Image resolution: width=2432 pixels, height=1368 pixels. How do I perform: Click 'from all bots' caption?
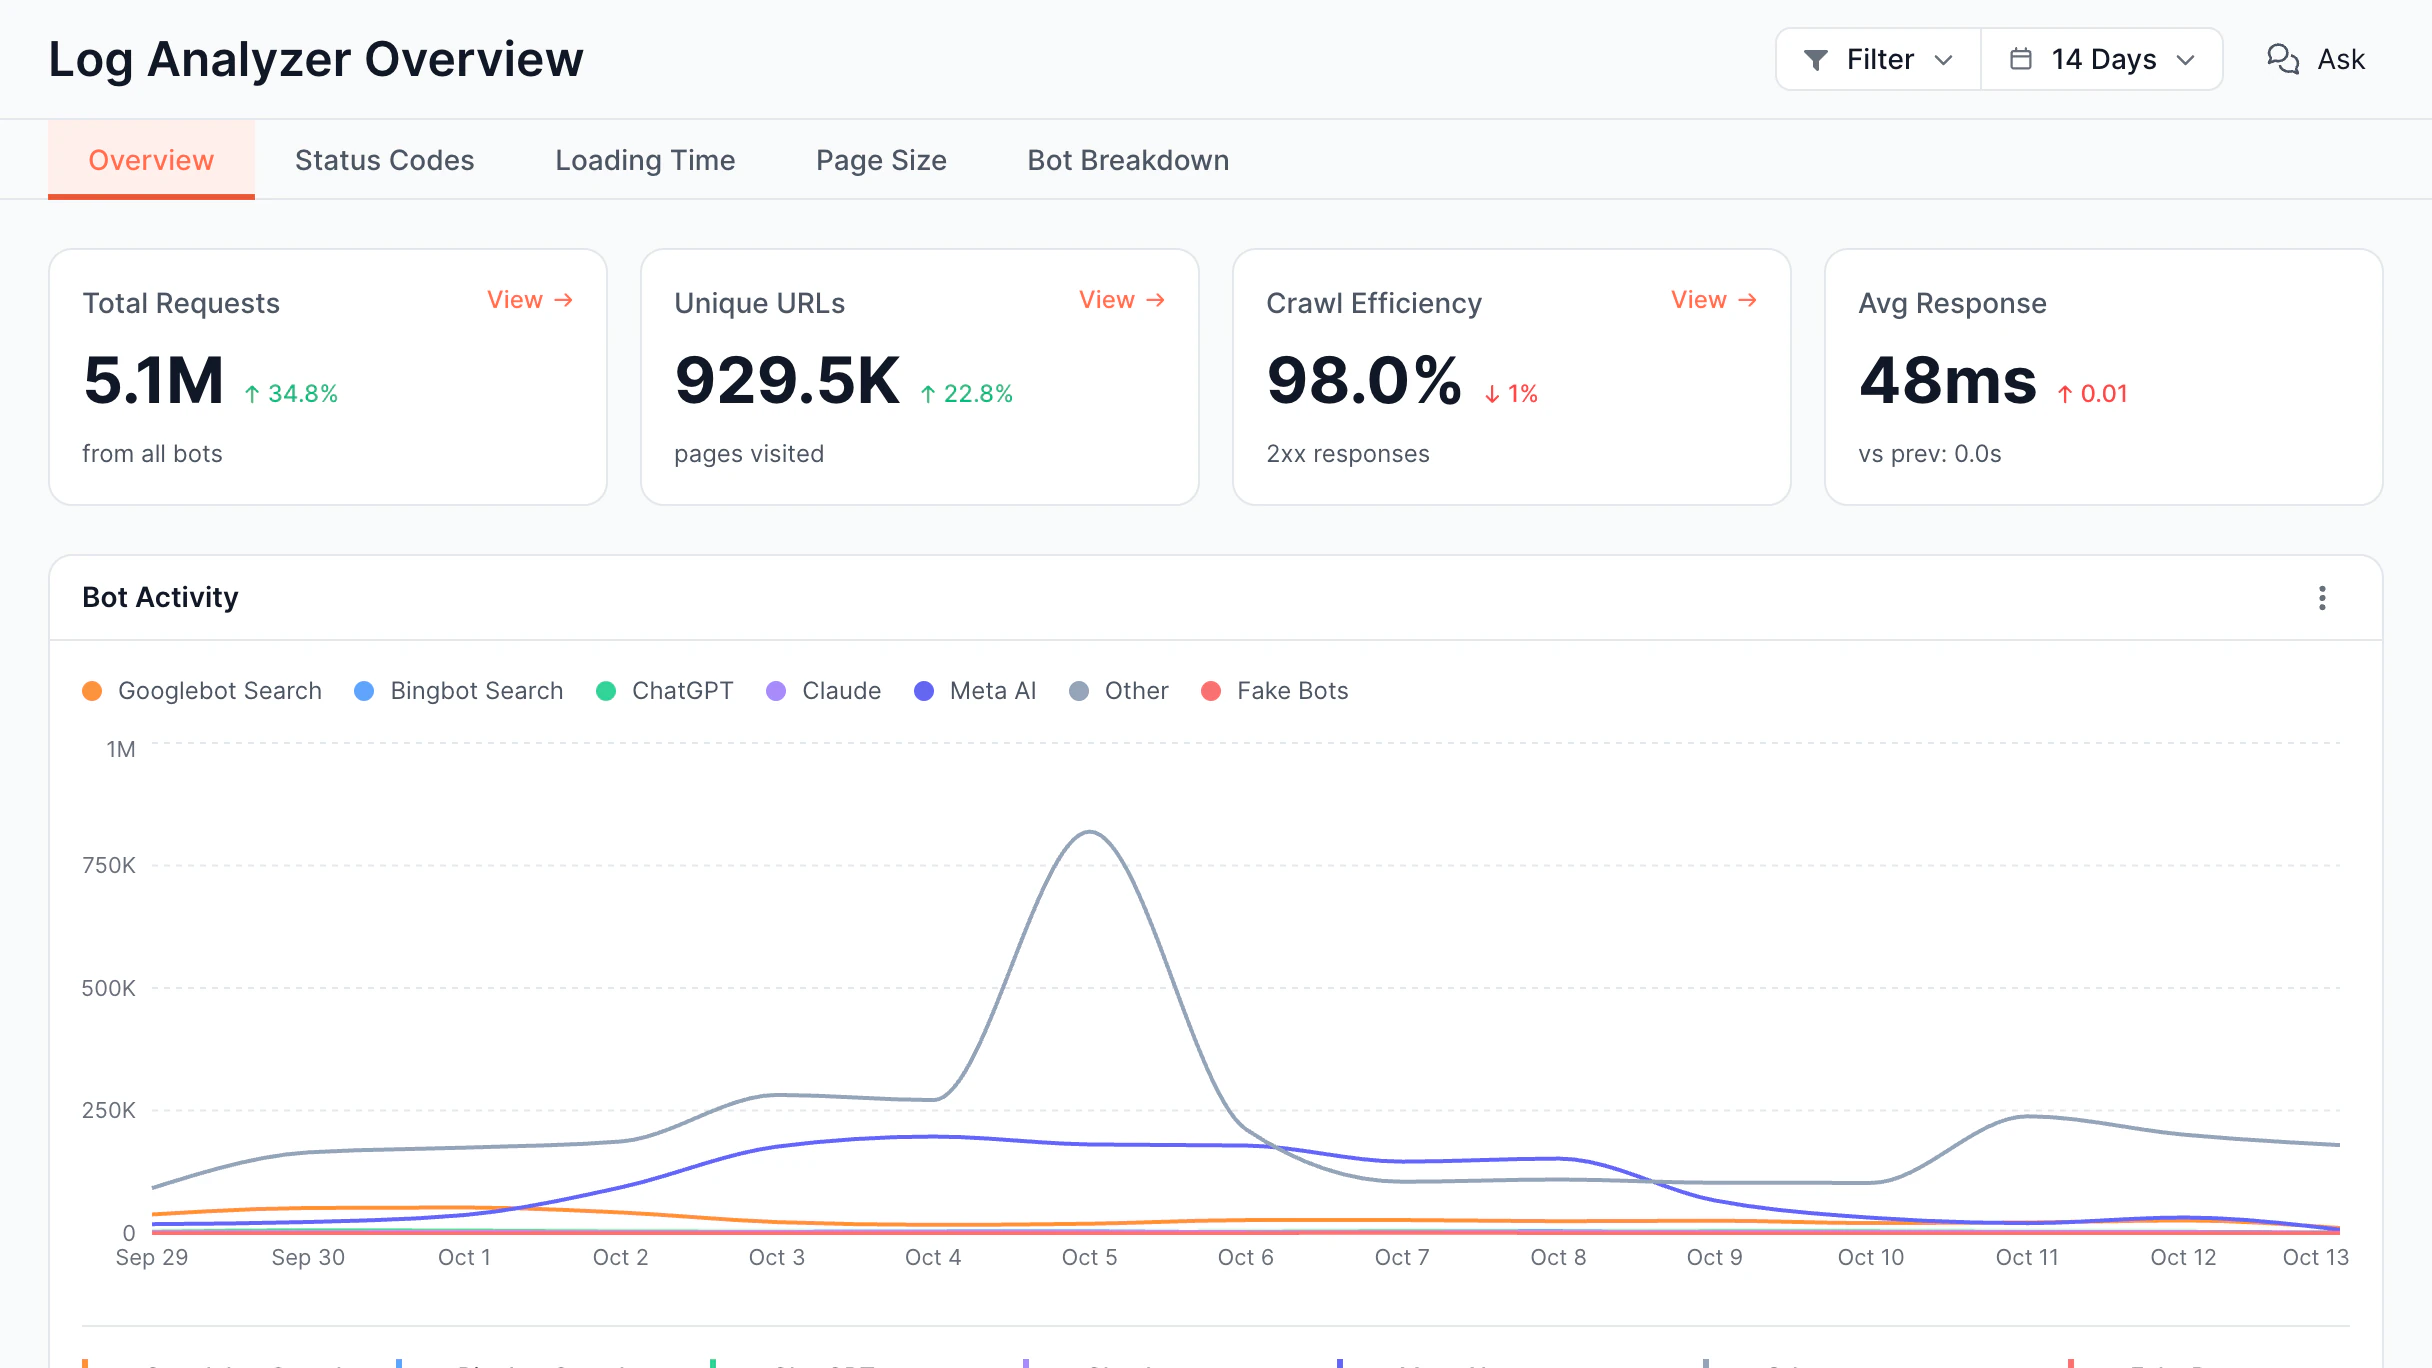click(152, 454)
